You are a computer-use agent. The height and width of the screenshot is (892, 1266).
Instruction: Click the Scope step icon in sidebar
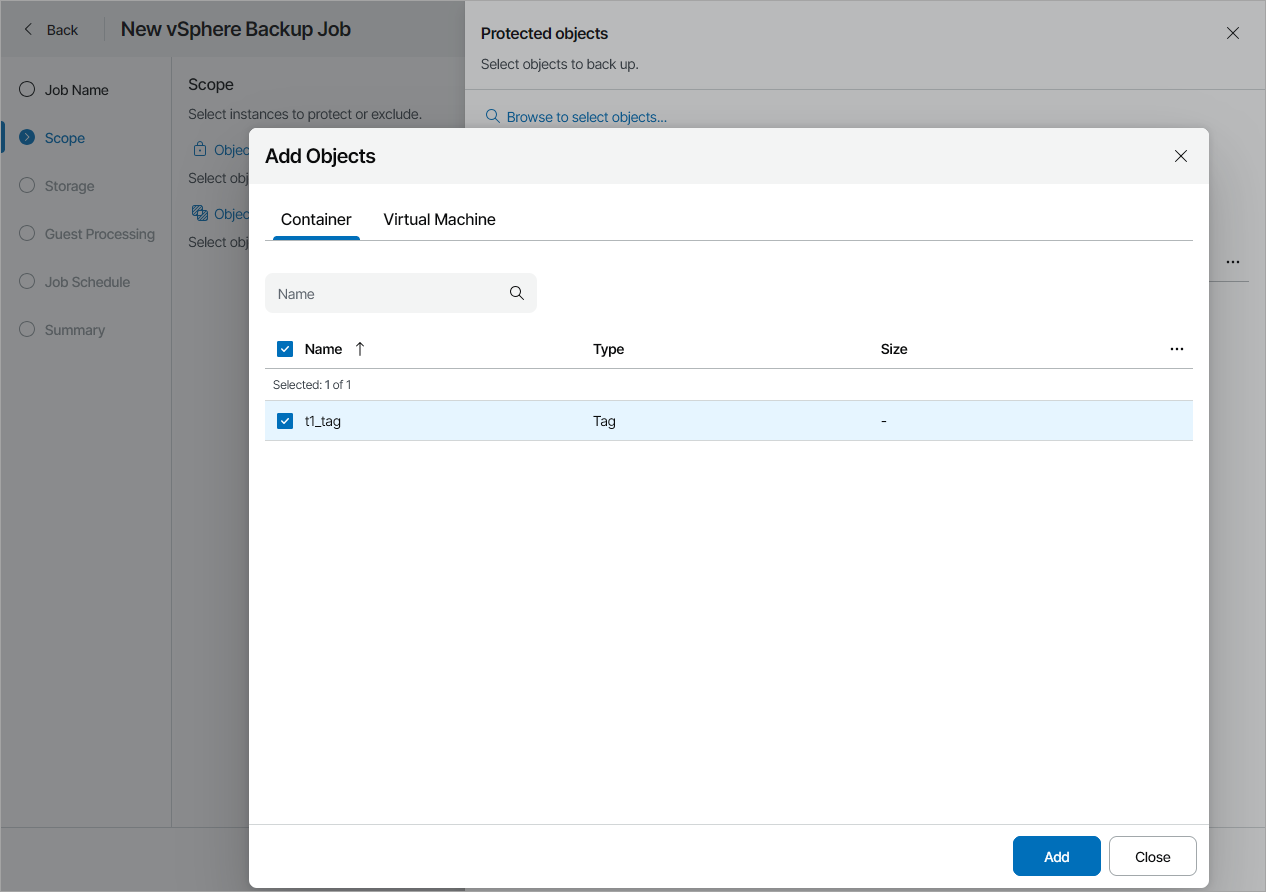coord(27,138)
